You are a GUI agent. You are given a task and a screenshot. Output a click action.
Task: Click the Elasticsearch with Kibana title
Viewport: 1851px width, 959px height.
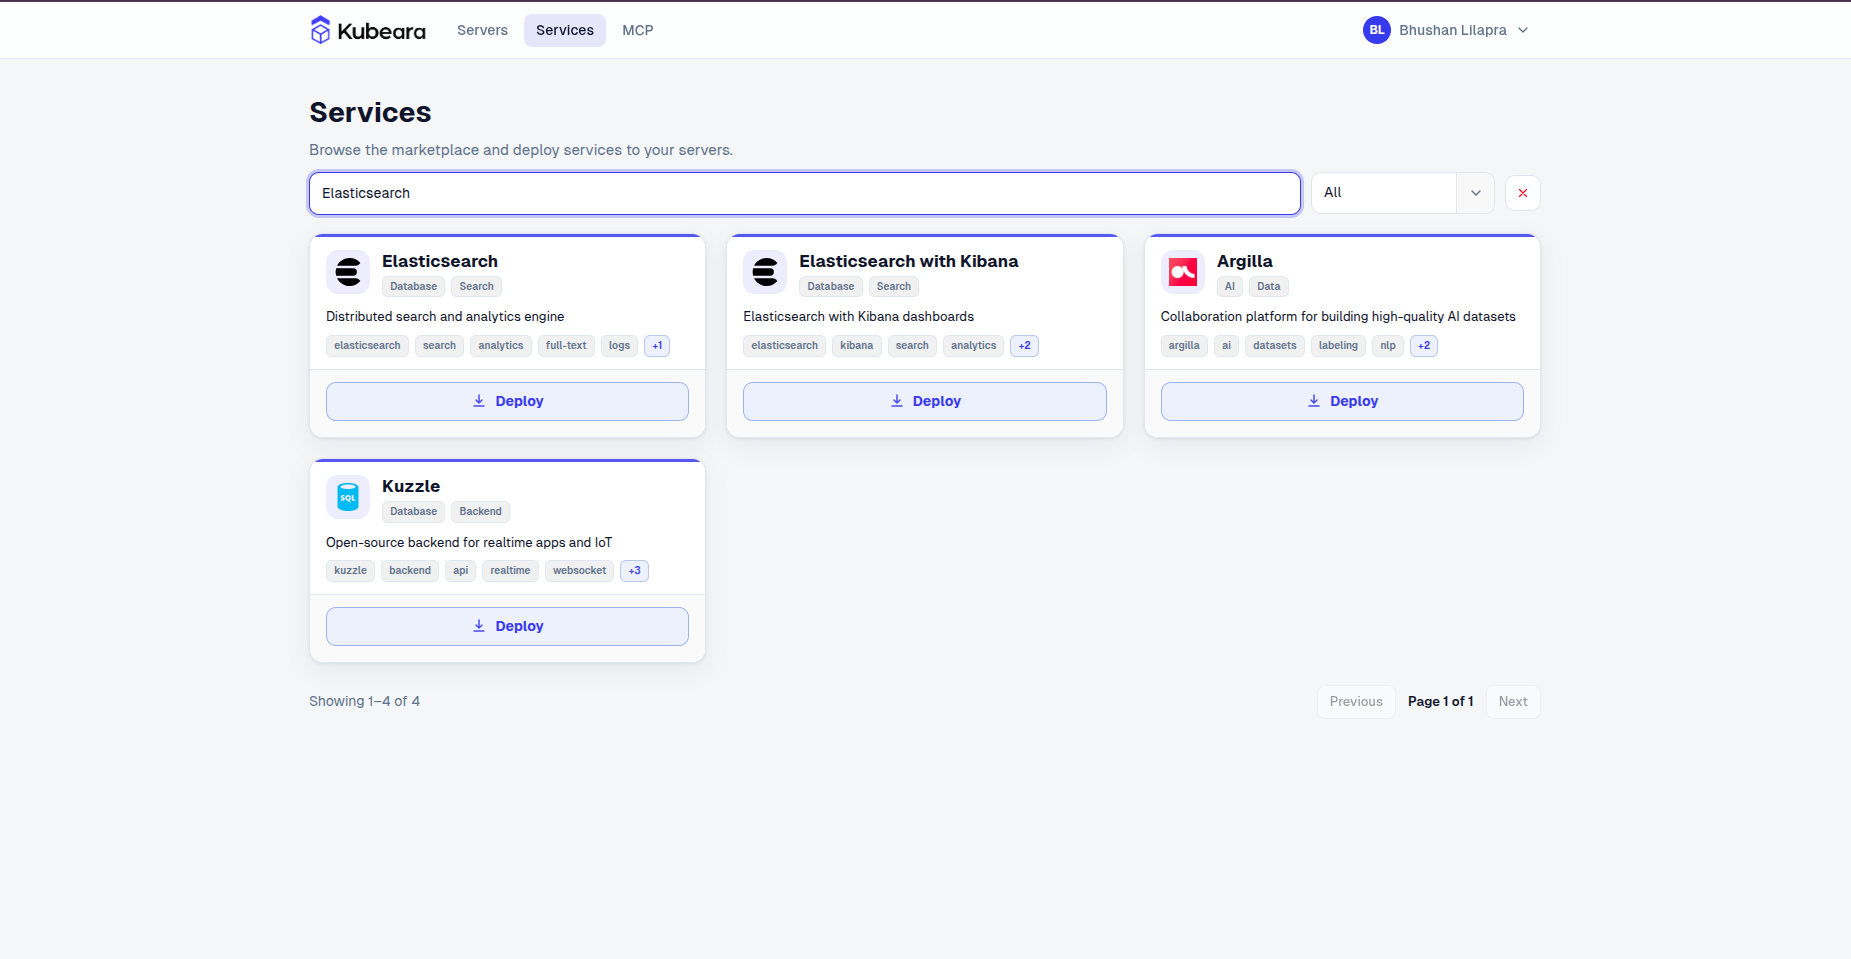[x=909, y=261]
